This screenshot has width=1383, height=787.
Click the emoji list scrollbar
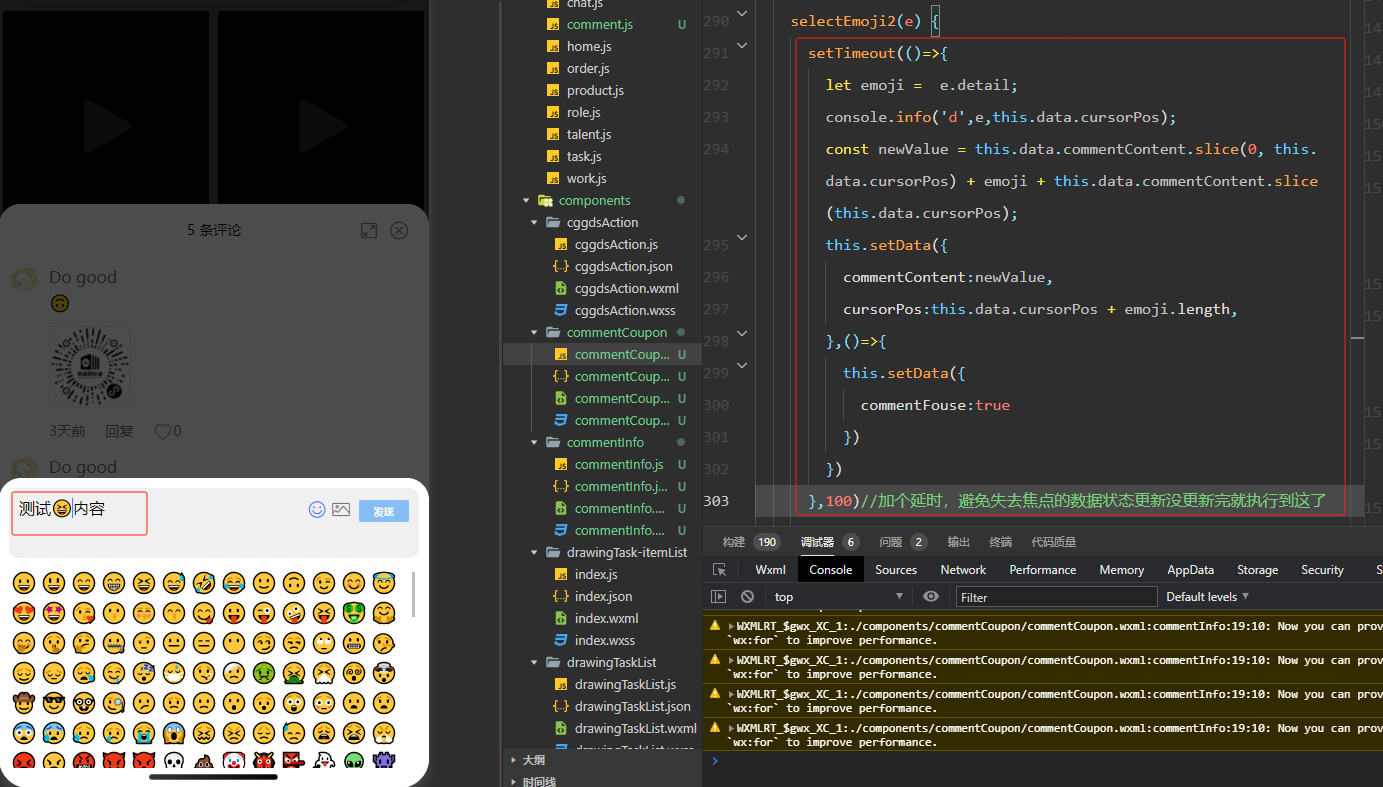click(413, 595)
